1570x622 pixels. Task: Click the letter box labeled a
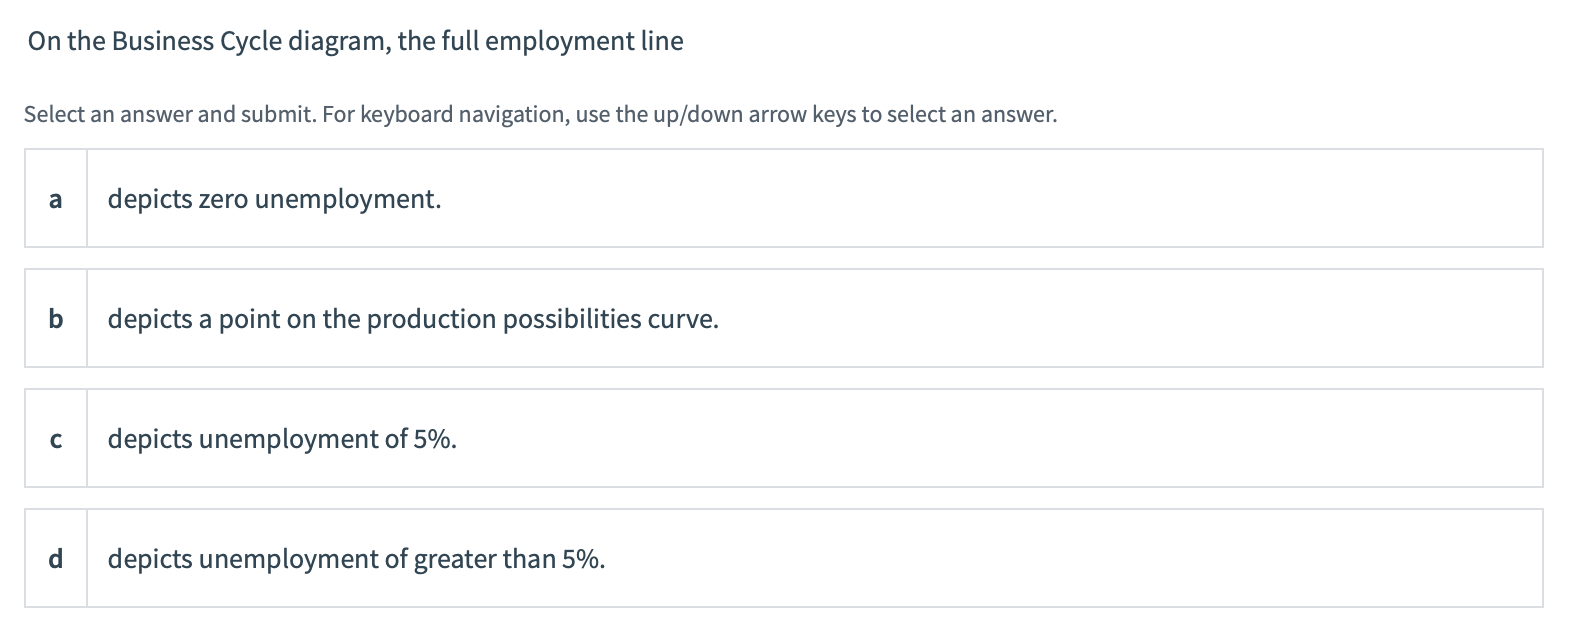point(55,198)
